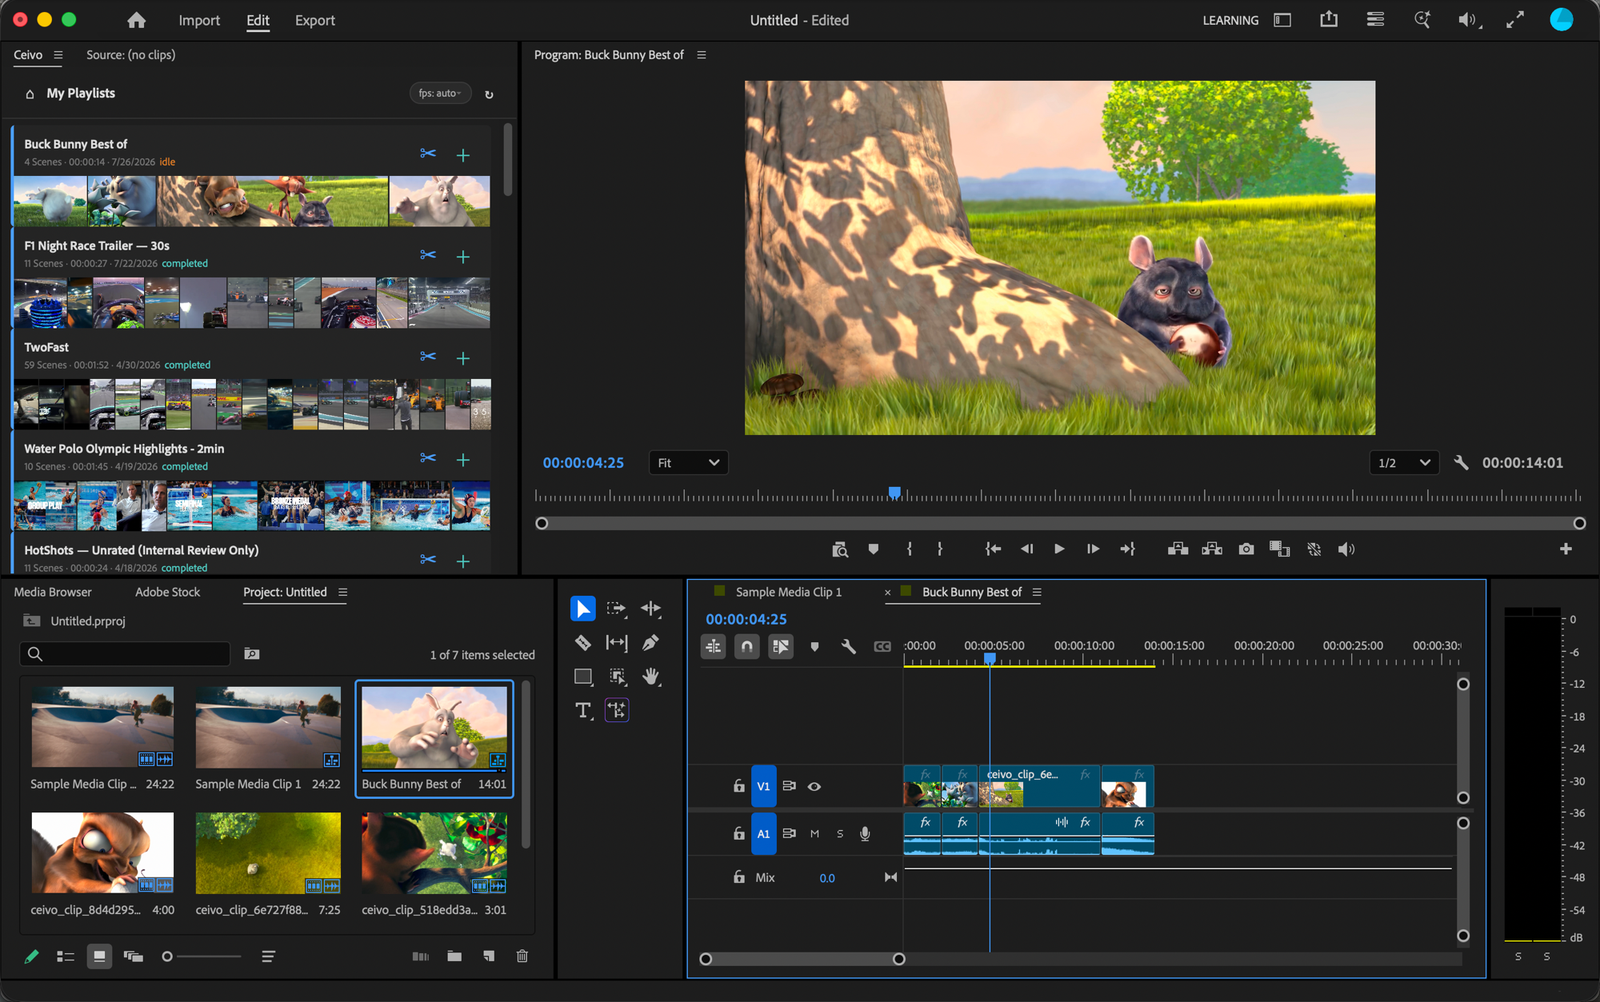Mark Out point in Program monitor
This screenshot has width=1600, height=1002.
tap(940, 549)
